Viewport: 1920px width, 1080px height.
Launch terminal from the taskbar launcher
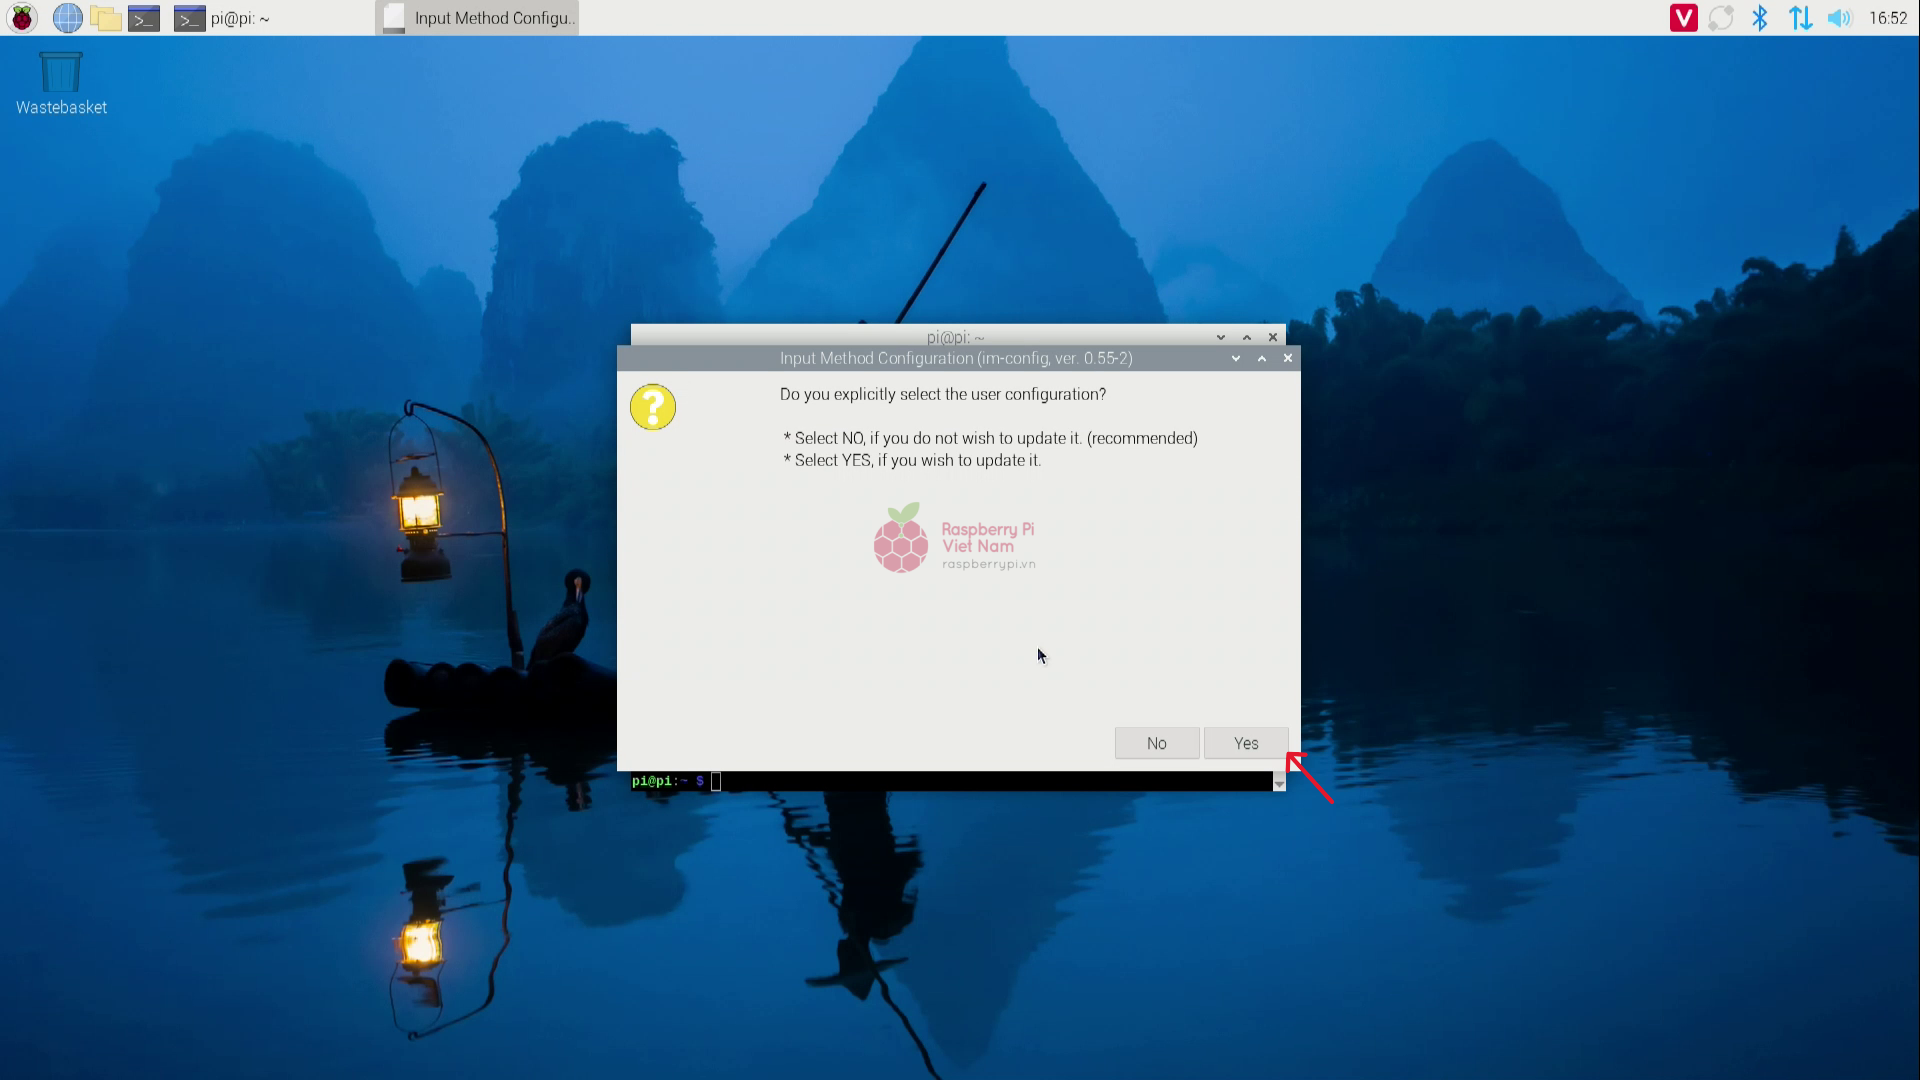[x=144, y=18]
